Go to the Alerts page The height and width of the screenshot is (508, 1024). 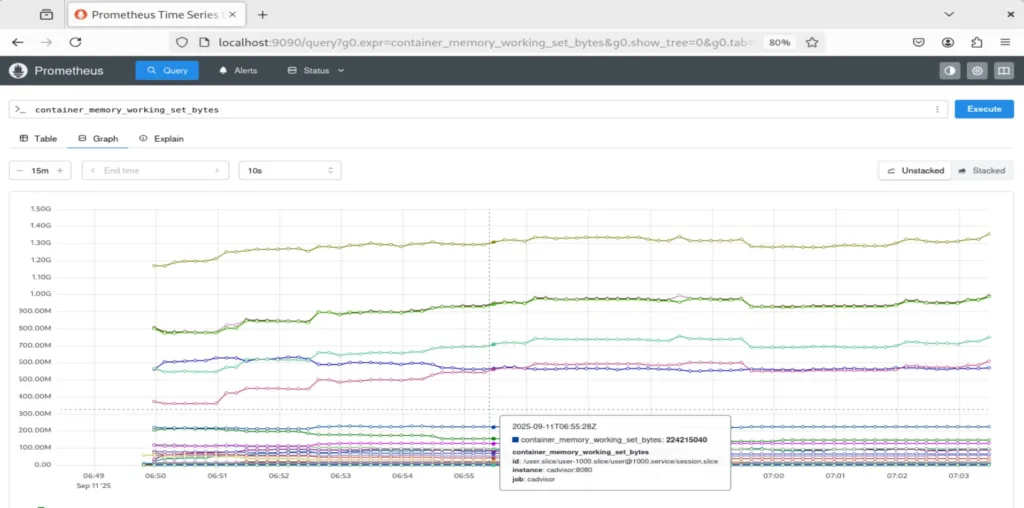[238, 71]
